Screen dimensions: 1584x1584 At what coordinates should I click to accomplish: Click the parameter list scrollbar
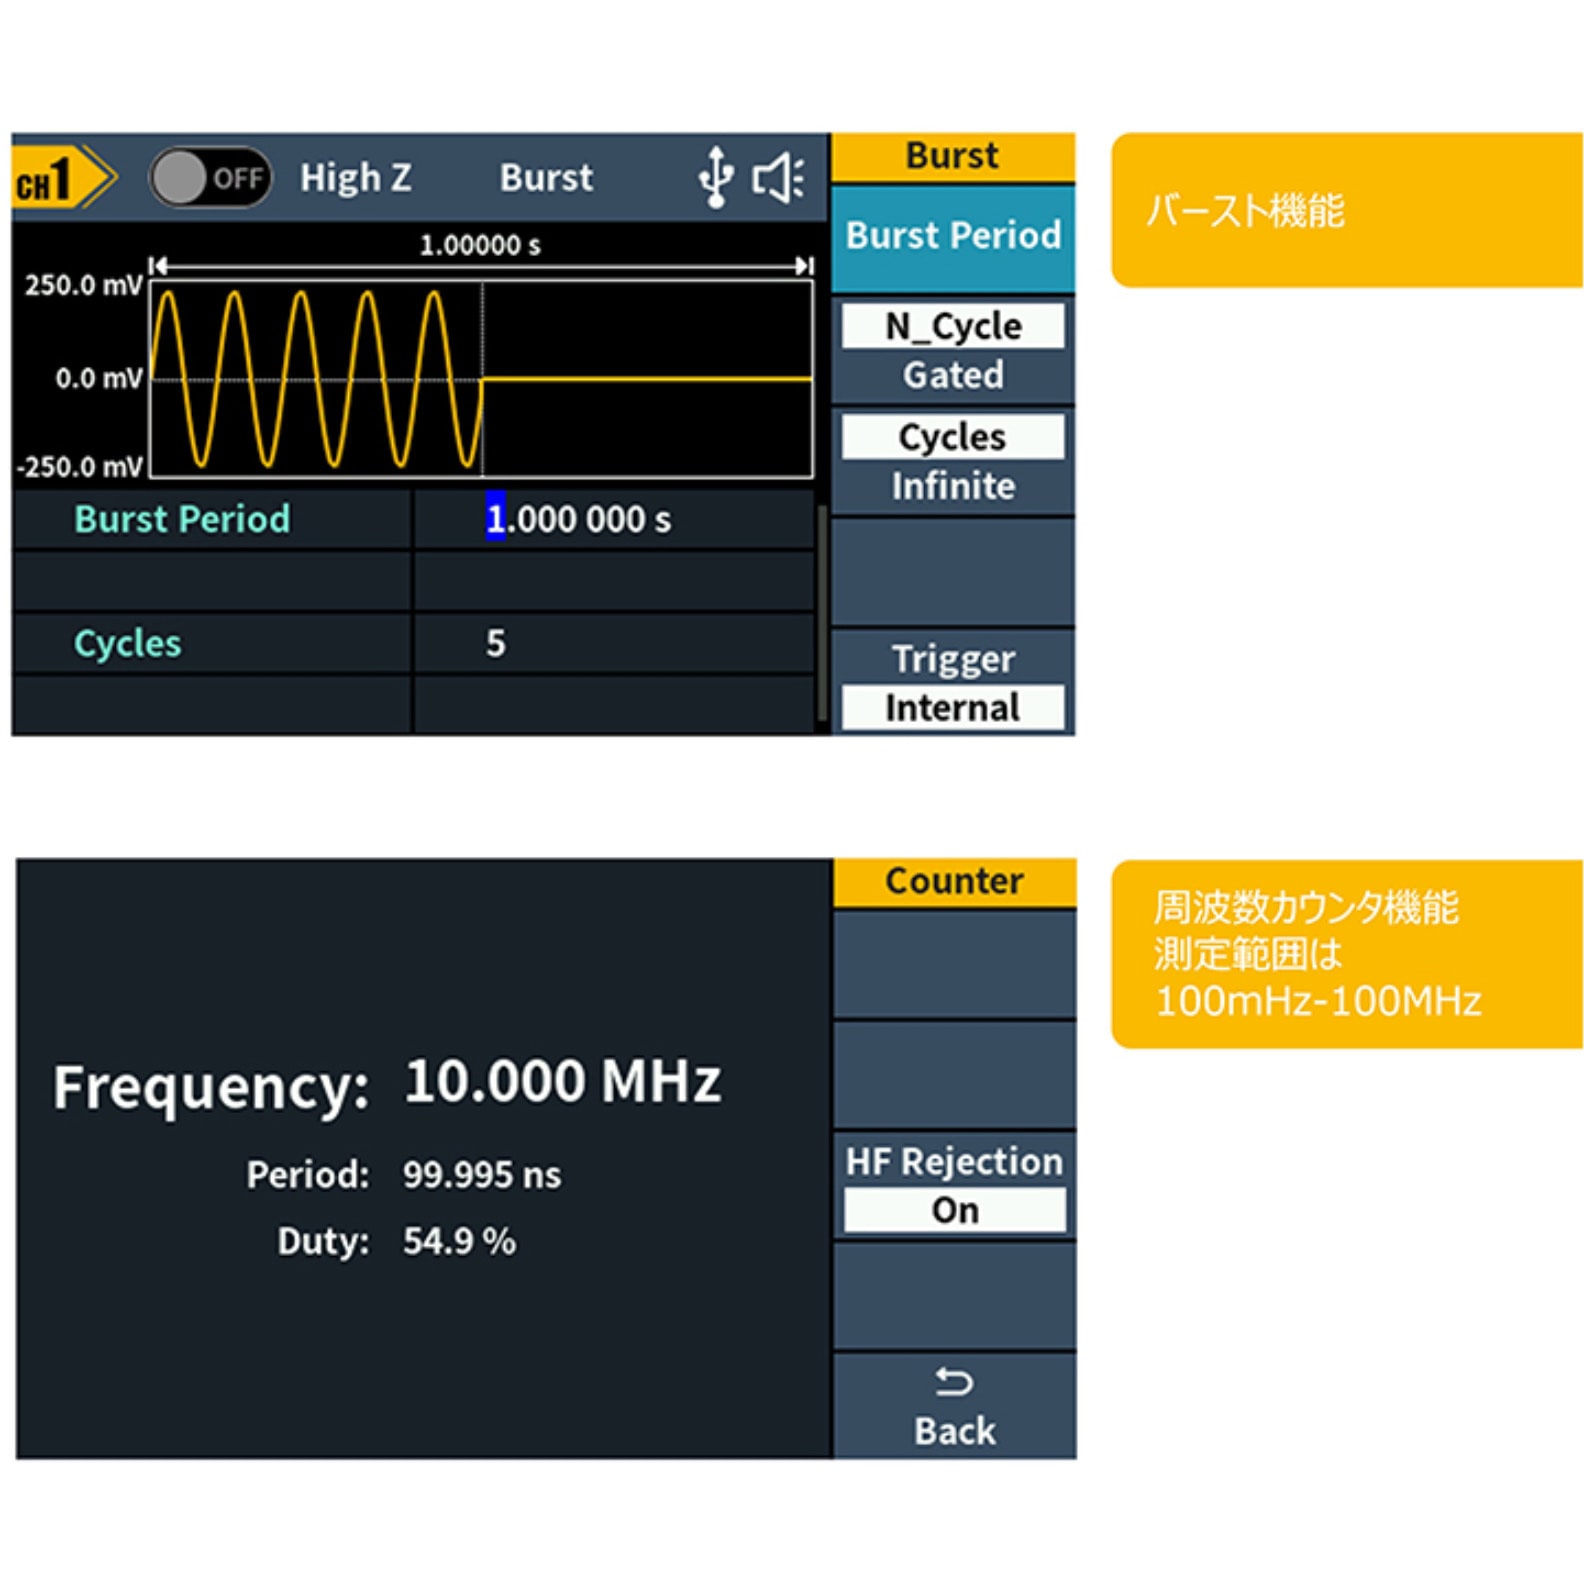coord(822,612)
